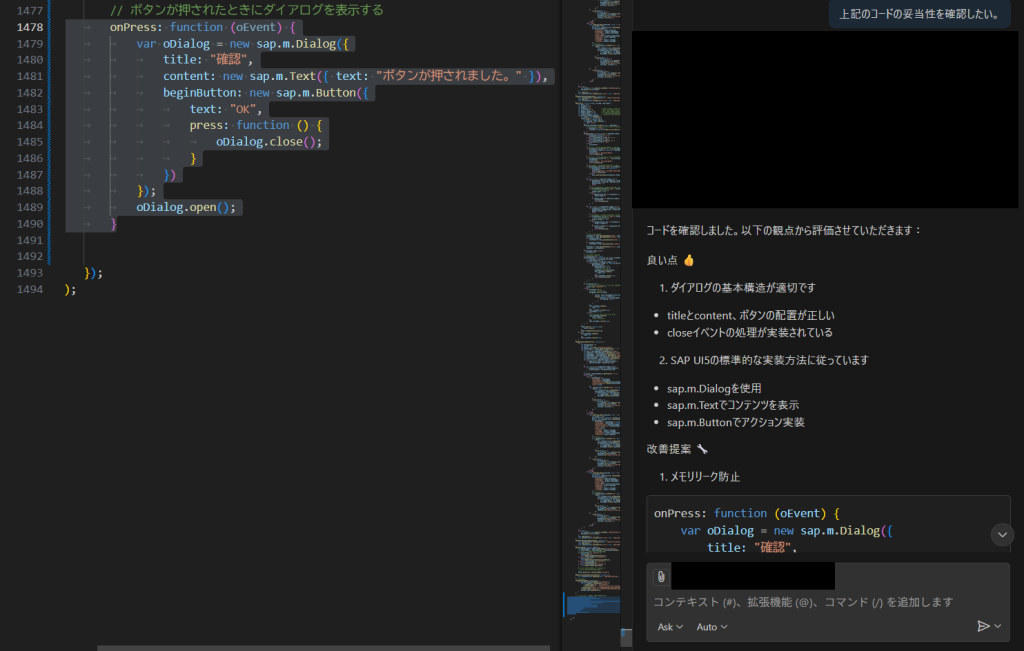Image resolution: width=1024 pixels, height=651 pixels.
Task: Click line number 1478 in the gutter
Action: [x=30, y=28]
